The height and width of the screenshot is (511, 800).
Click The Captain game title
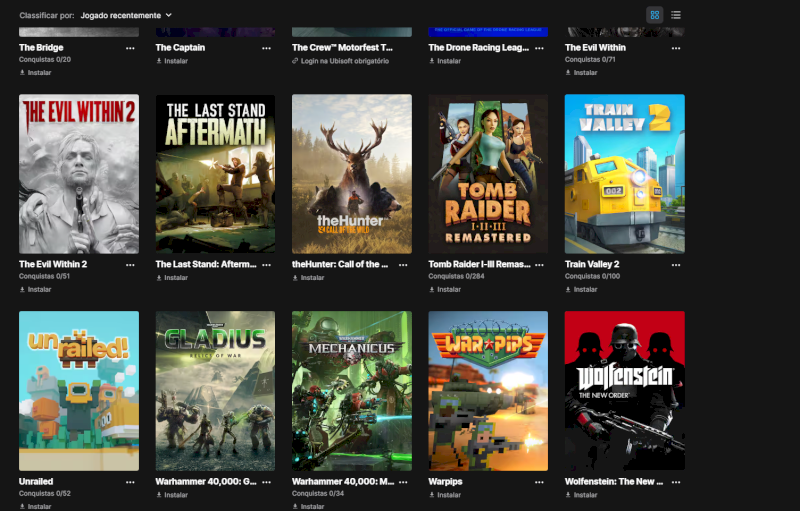pyautogui.click(x=180, y=47)
